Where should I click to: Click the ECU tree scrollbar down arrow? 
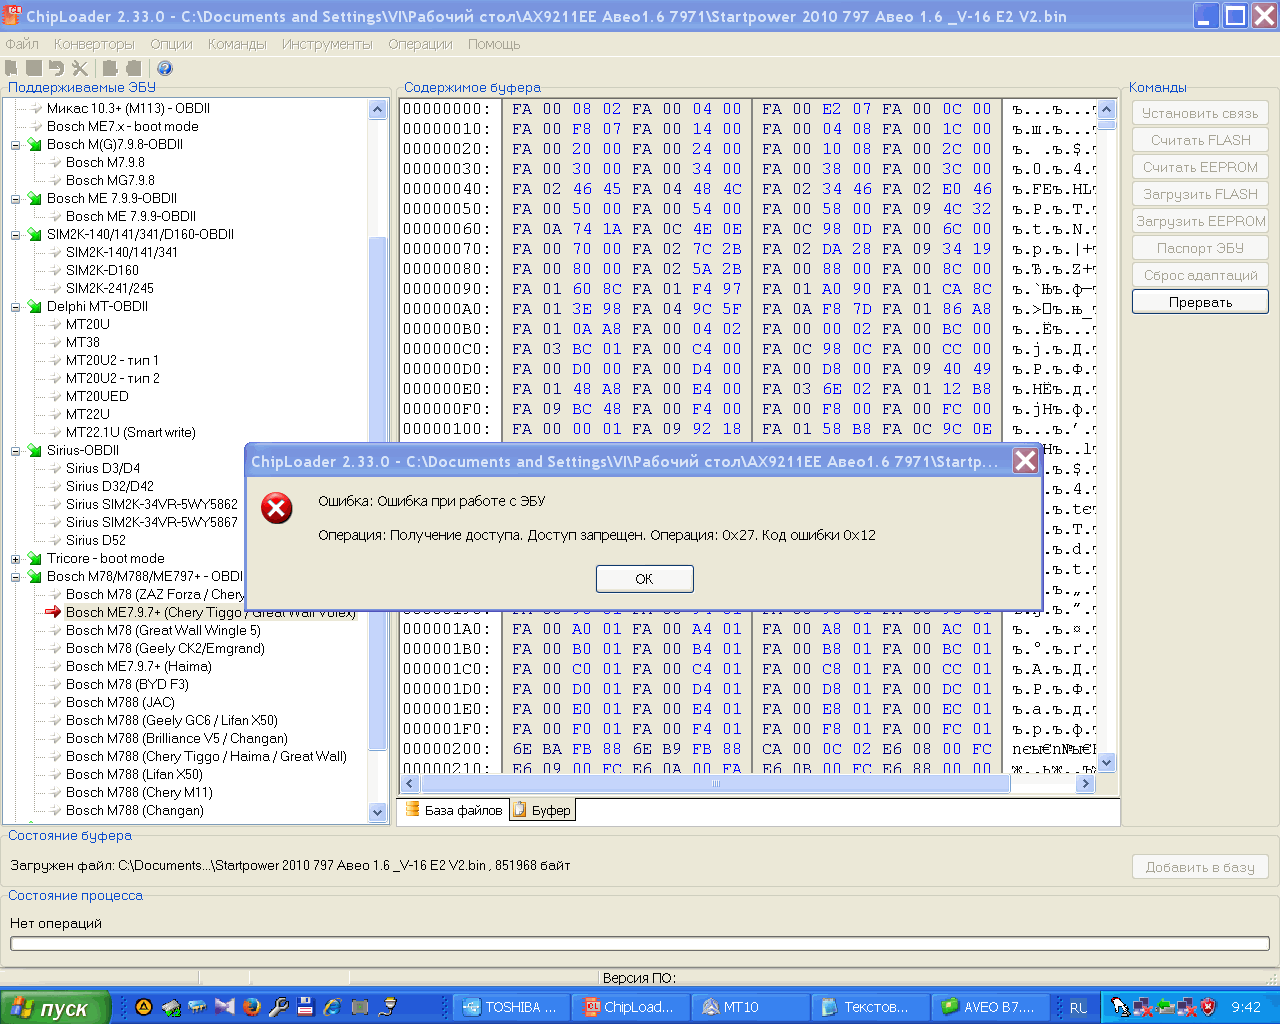[377, 812]
